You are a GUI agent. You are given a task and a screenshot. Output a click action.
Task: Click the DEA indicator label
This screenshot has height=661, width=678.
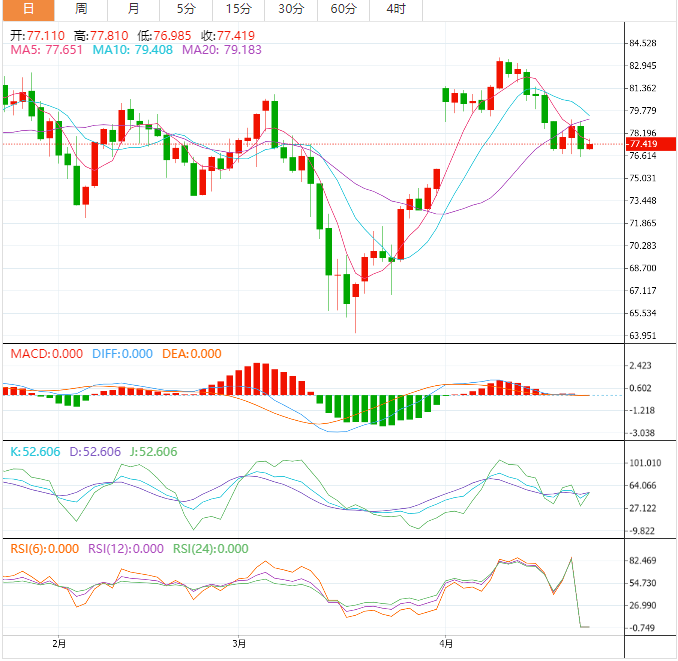tap(192, 354)
